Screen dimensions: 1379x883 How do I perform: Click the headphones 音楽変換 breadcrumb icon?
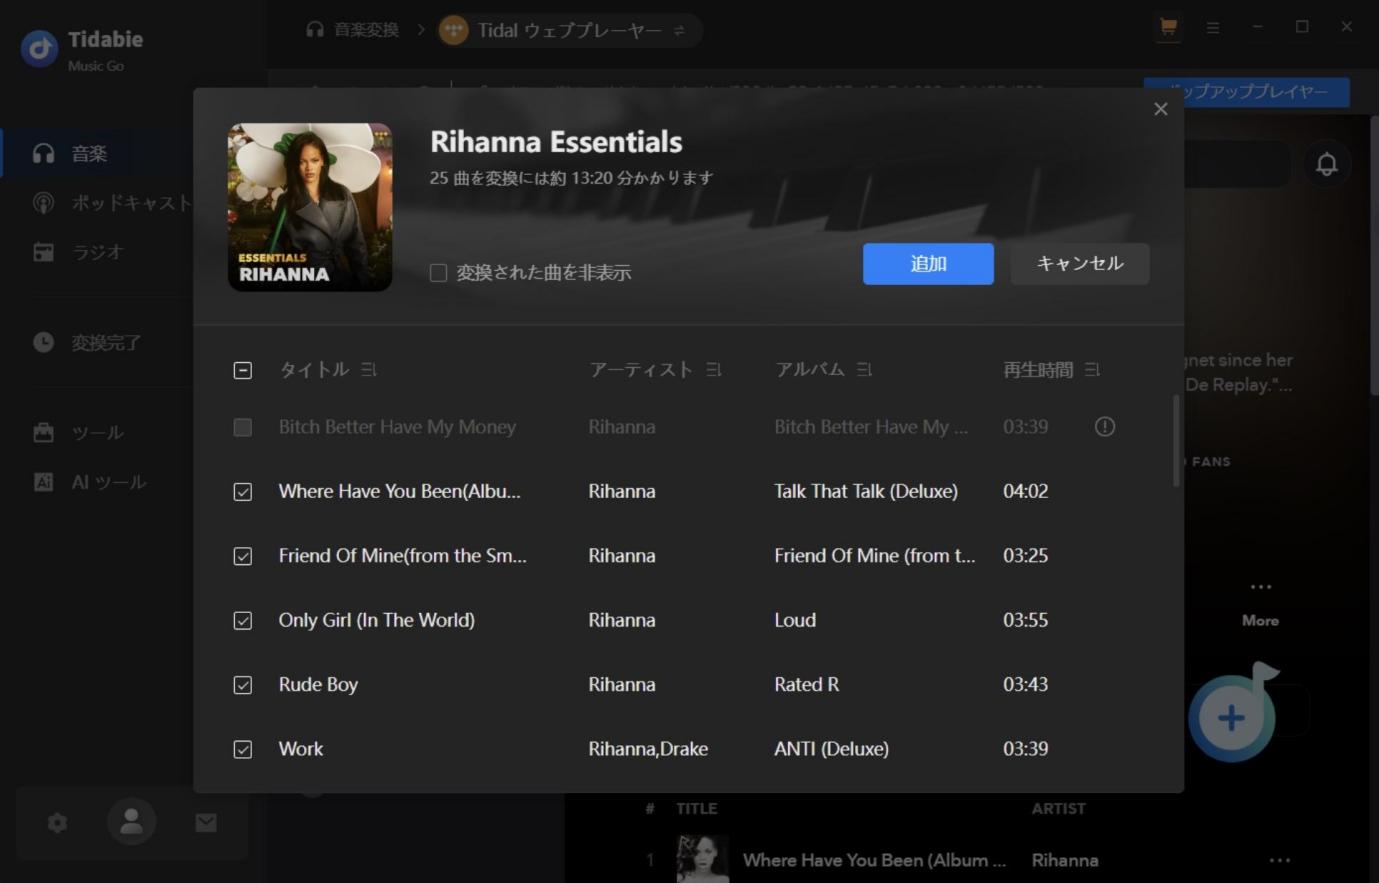click(x=315, y=30)
